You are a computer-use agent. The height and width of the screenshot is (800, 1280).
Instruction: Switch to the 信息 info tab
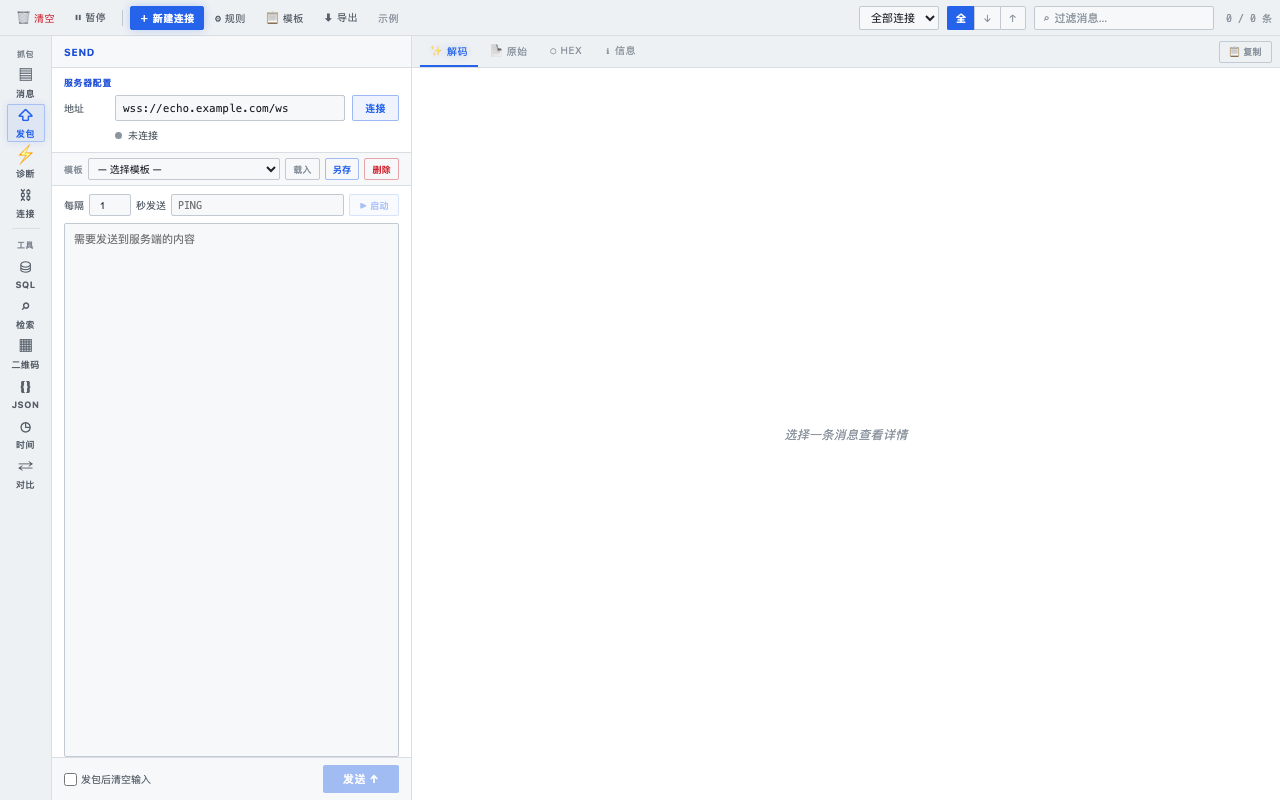point(620,51)
